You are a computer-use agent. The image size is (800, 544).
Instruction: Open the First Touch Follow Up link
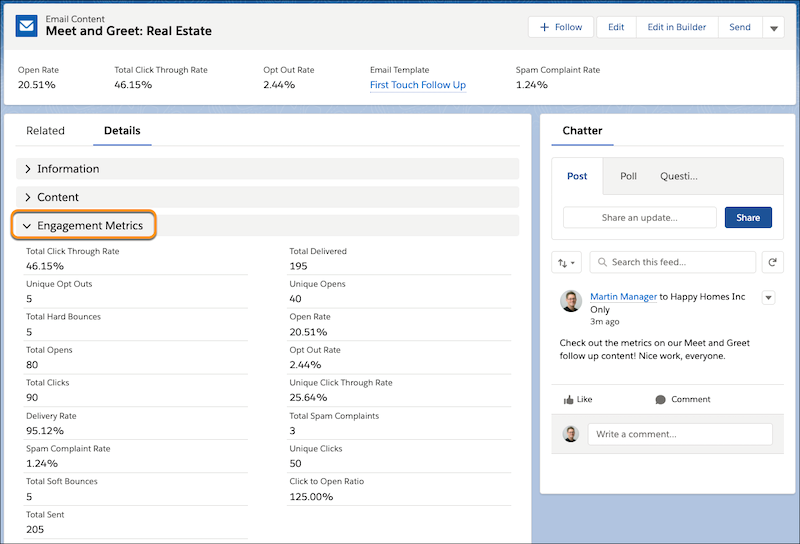click(x=417, y=85)
